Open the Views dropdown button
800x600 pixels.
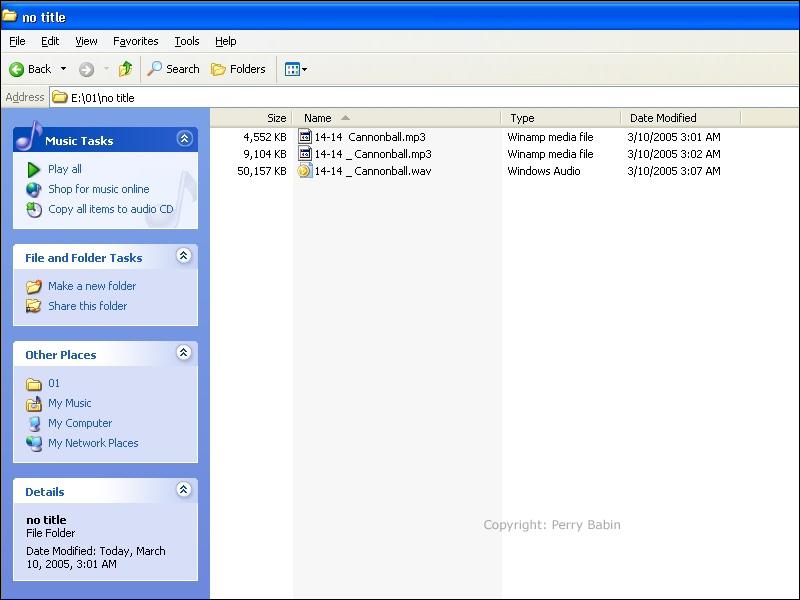pyautogui.click(x=295, y=69)
